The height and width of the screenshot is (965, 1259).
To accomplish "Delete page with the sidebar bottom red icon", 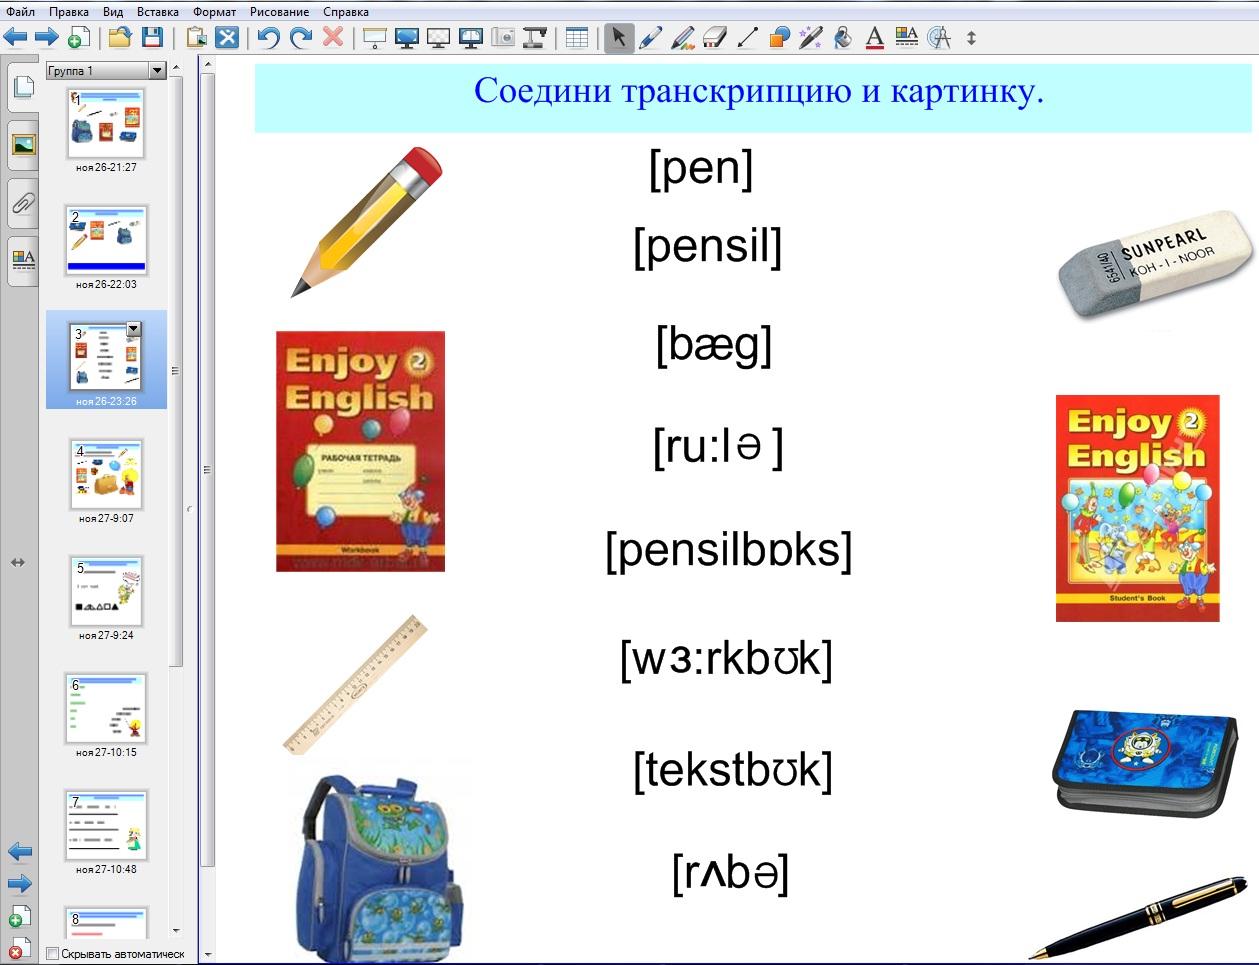I will point(20,947).
